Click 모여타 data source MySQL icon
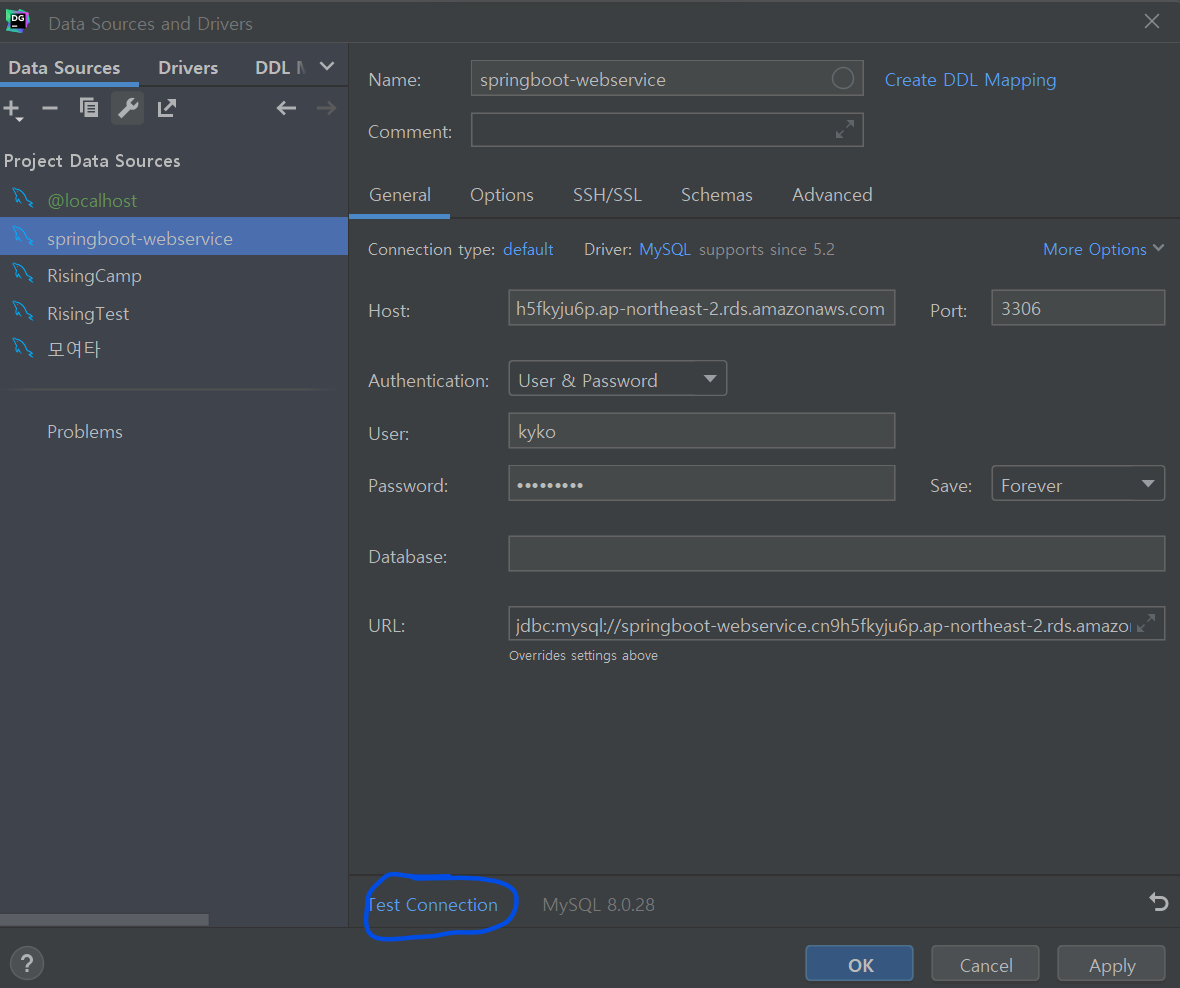This screenshot has height=988, width=1180. [x=23, y=348]
